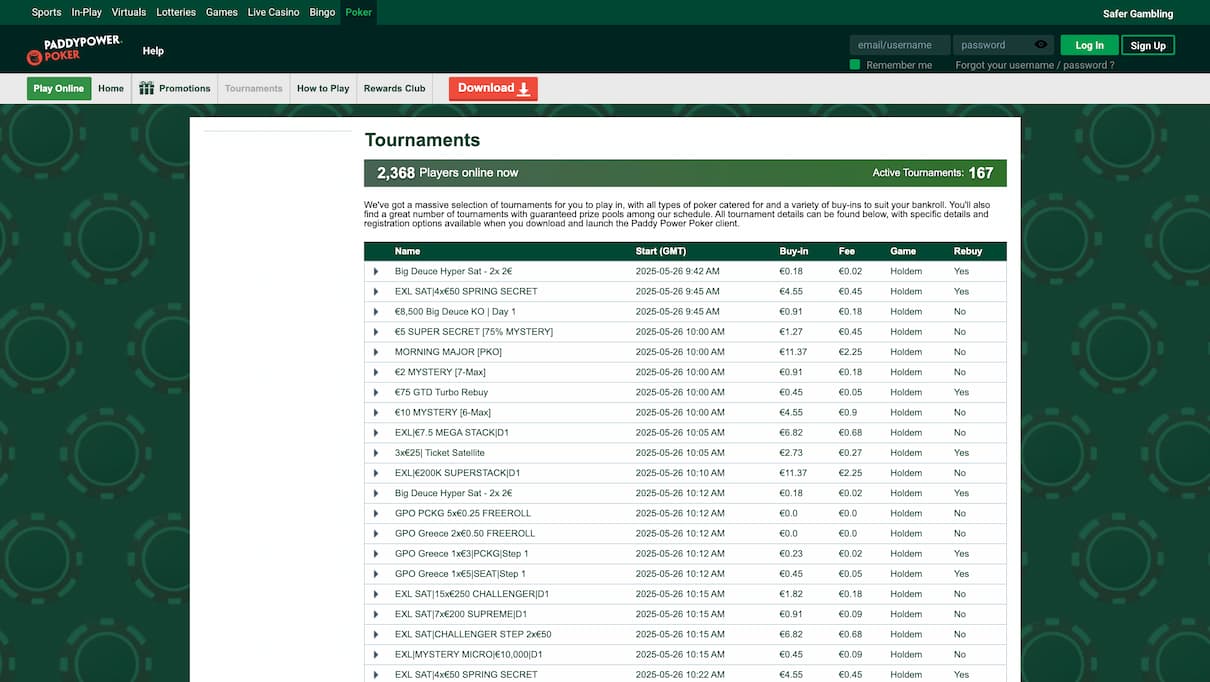Expand the €10 MYSTERY [6-Max] row
Viewport: 1210px width, 682px height.
coord(376,412)
